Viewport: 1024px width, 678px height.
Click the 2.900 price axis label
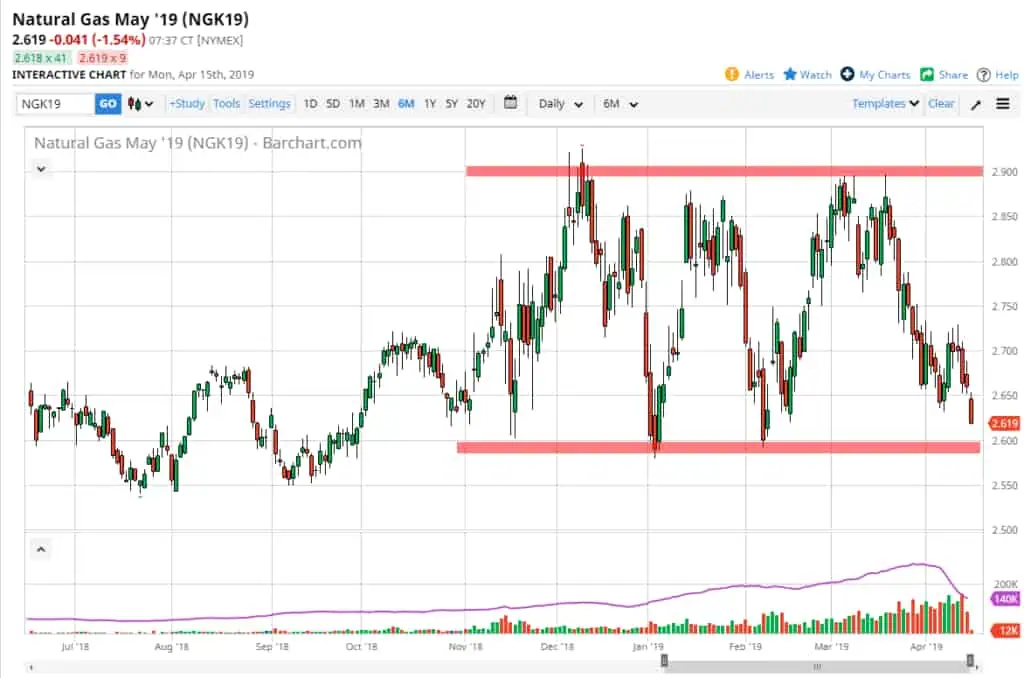tap(1004, 172)
